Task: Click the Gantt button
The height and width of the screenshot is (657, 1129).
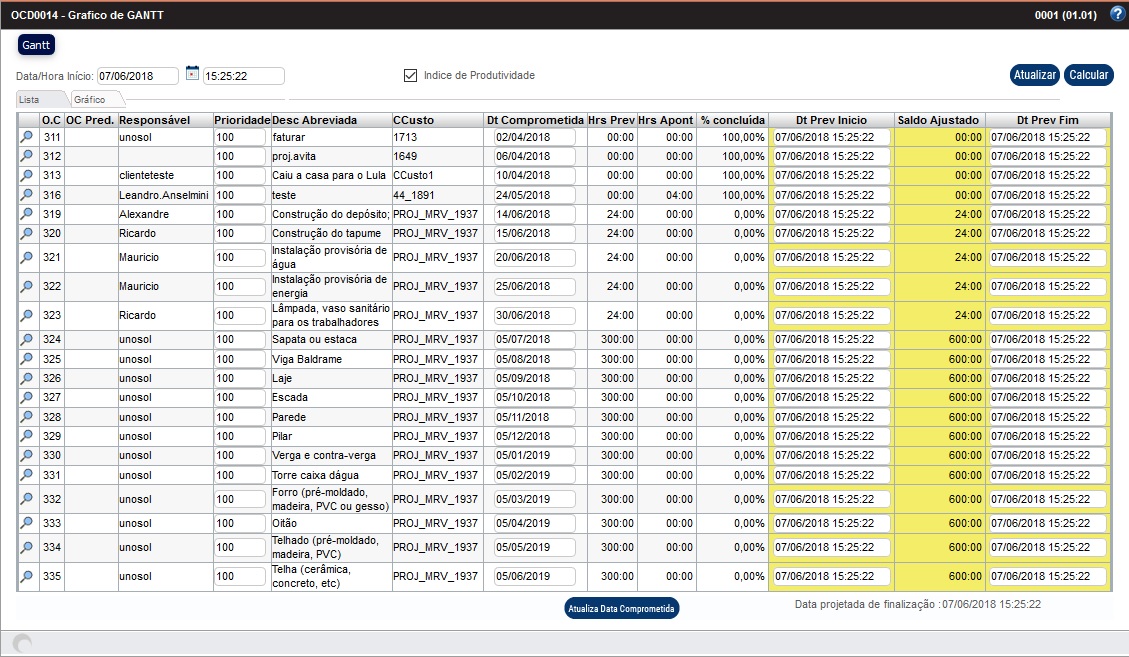Action: point(36,45)
